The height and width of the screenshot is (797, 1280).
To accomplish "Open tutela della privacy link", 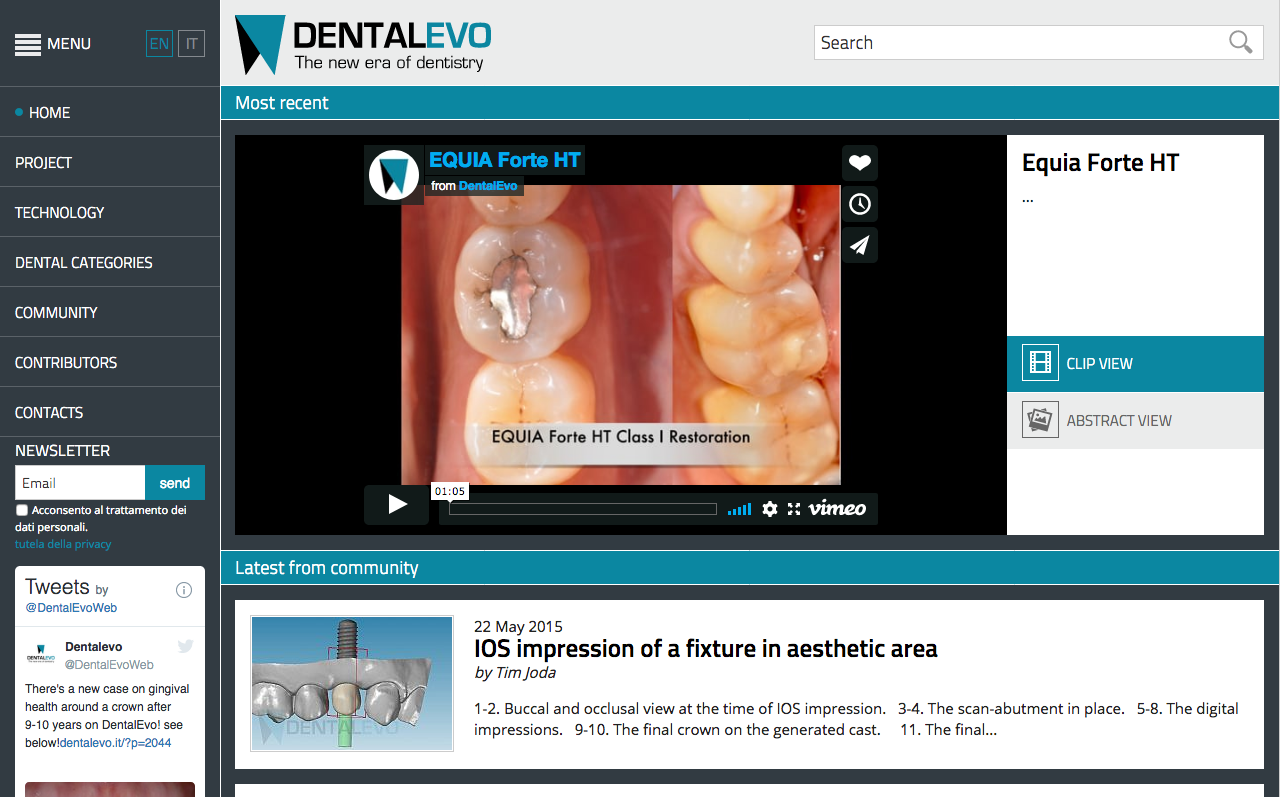I will tap(63, 544).
